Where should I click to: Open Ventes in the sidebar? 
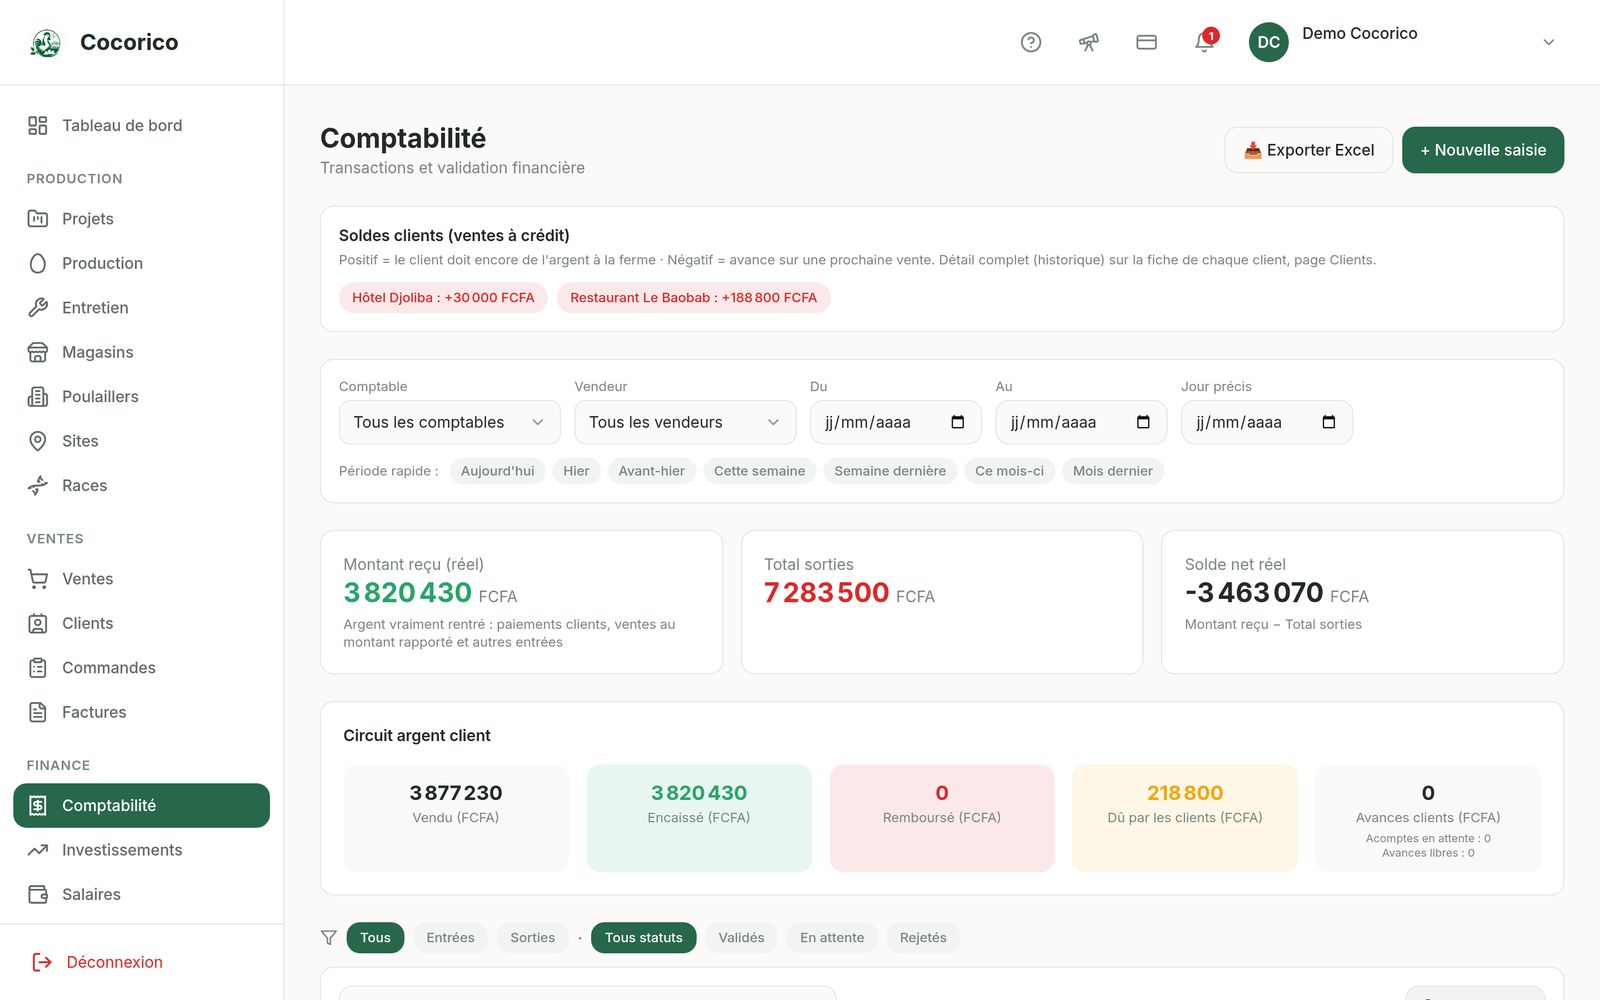tap(141, 579)
